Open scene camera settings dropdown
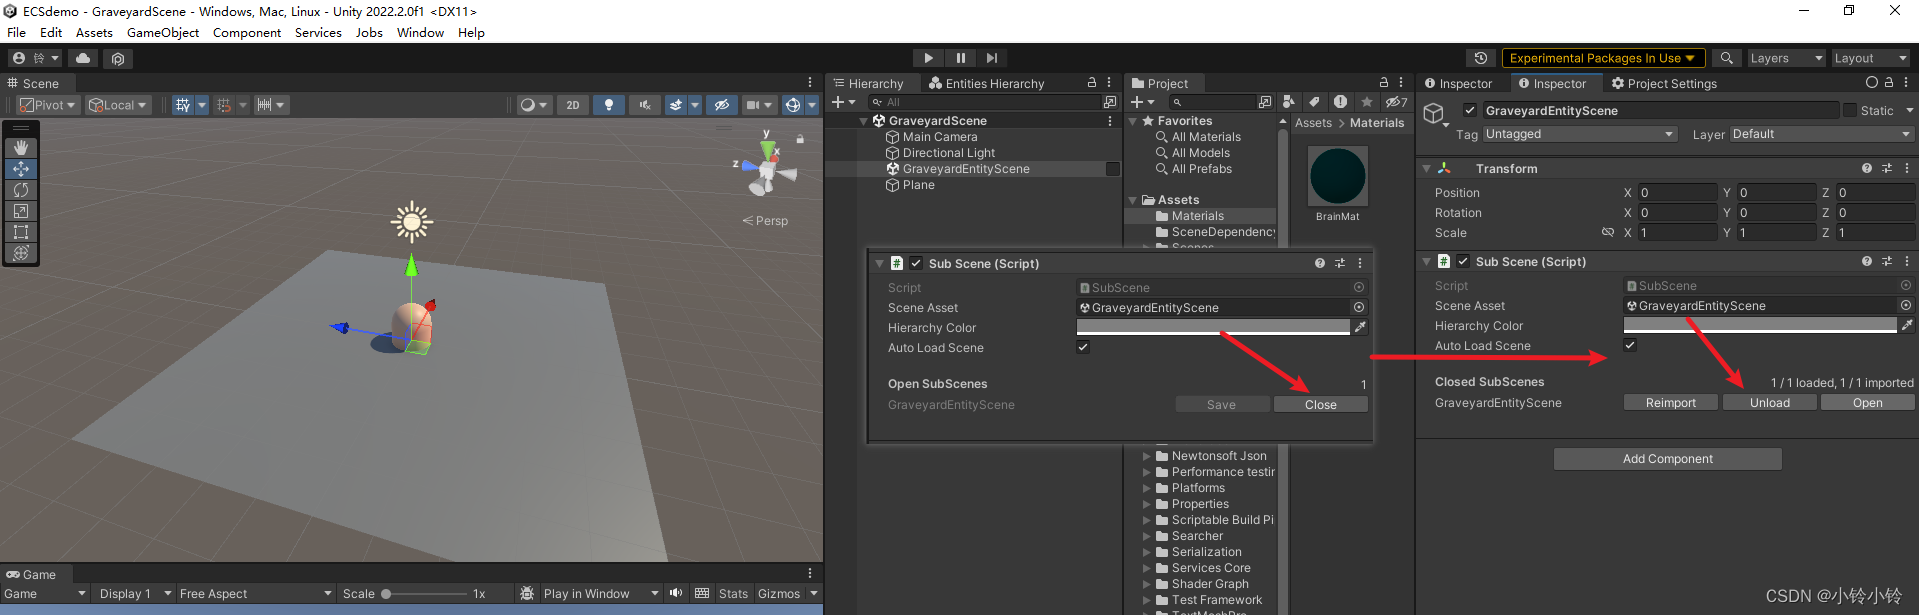The width and height of the screenshot is (1919, 615). (760, 105)
